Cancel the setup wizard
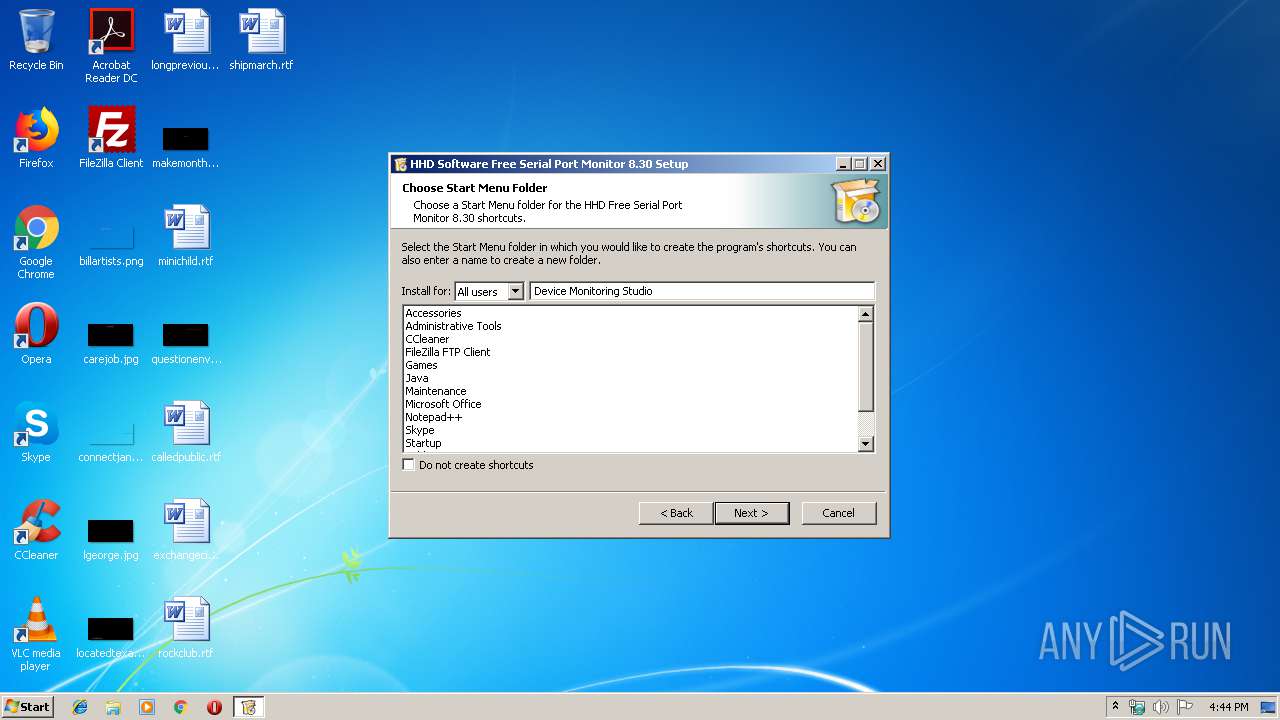The image size is (1280, 720). coord(838,513)
